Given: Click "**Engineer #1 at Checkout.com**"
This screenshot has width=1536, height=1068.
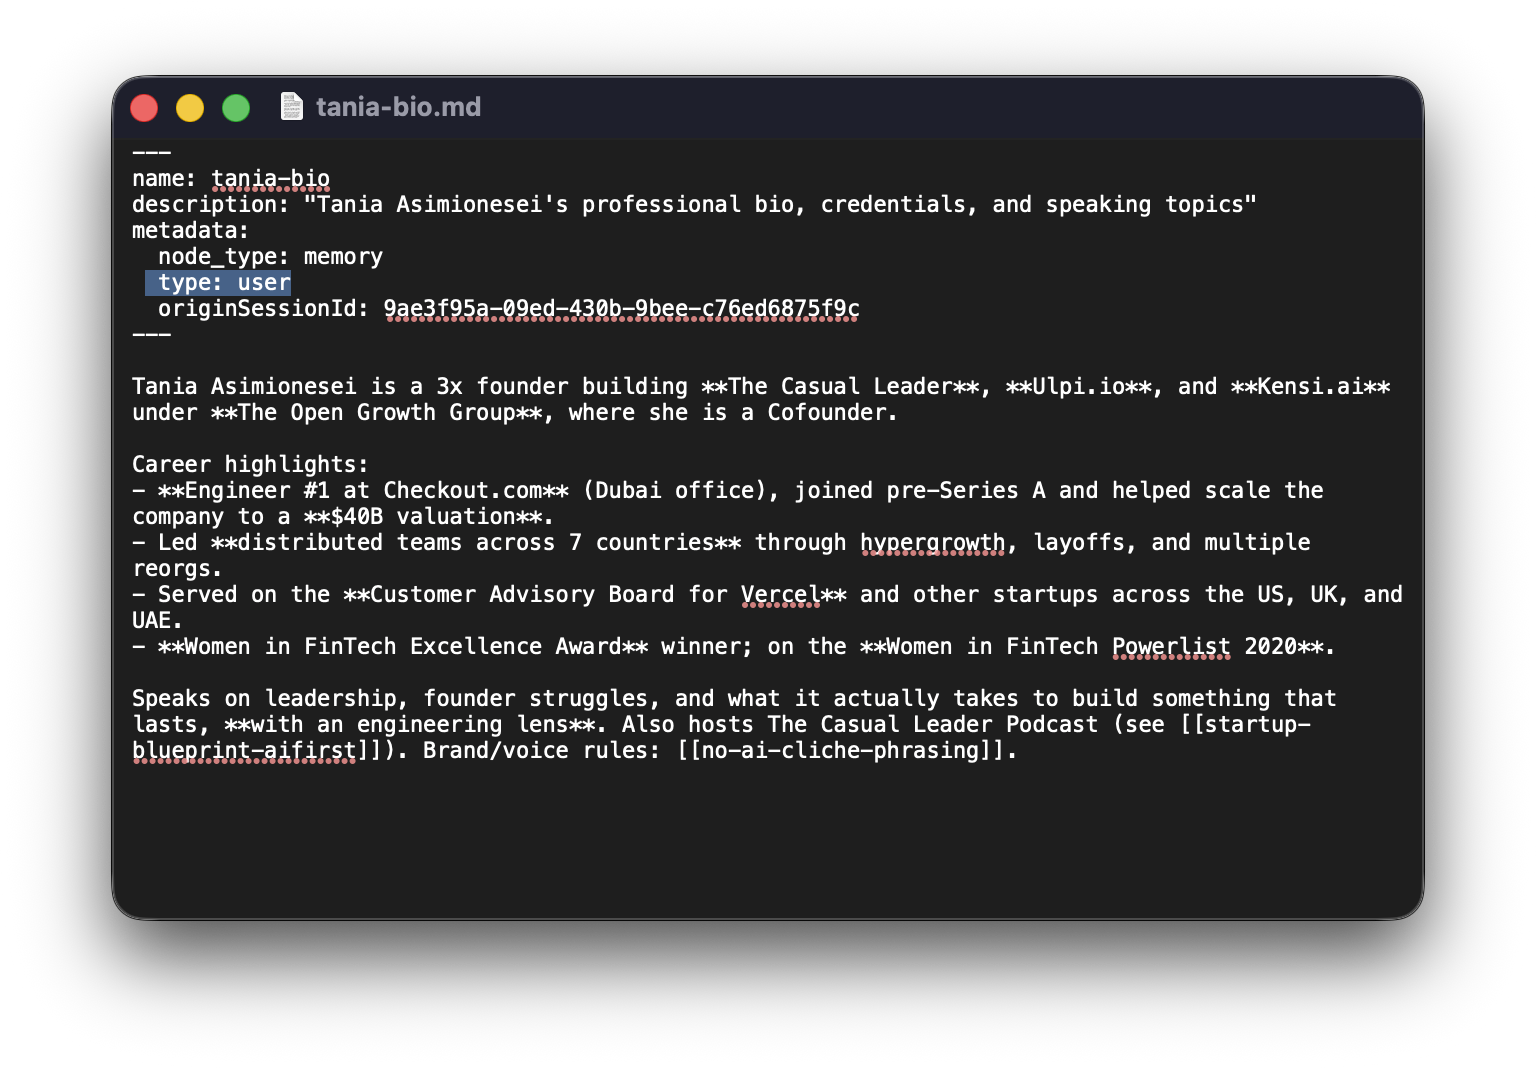Looking at the screenshot, I should 363,491.
